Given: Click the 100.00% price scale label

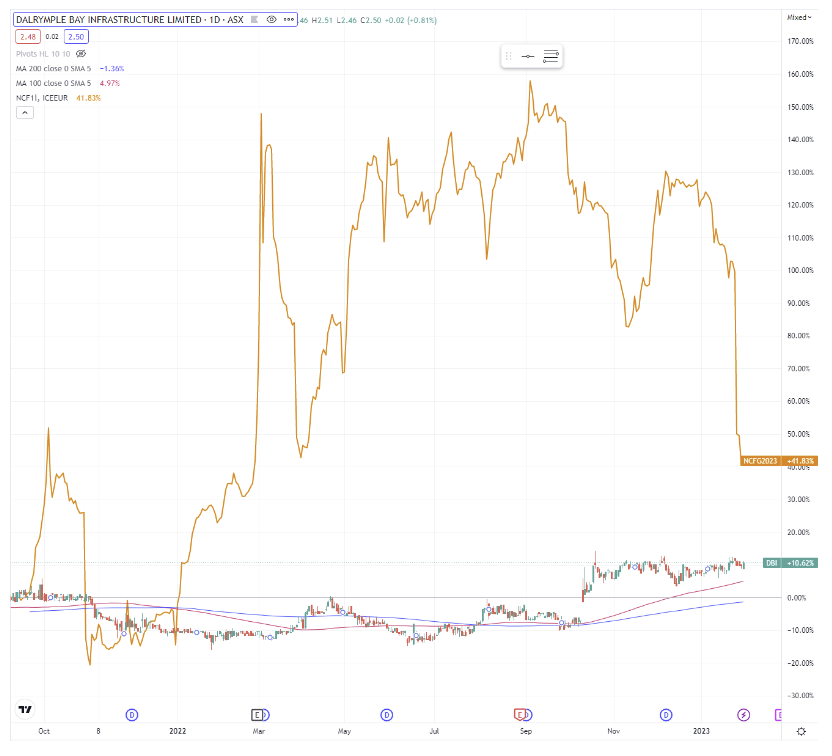Looking at the screenshot, I should [x=800, y=271].
